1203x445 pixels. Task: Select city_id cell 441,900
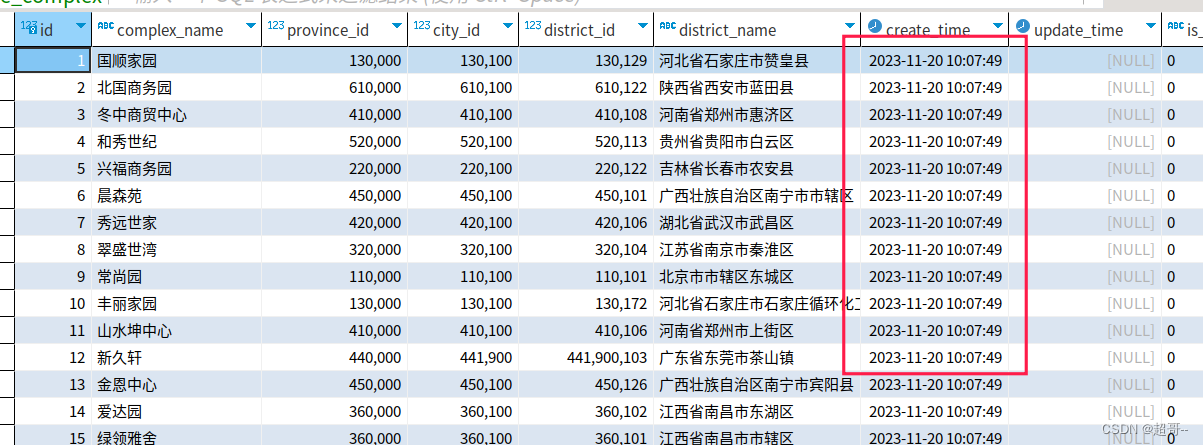point(463,358)
